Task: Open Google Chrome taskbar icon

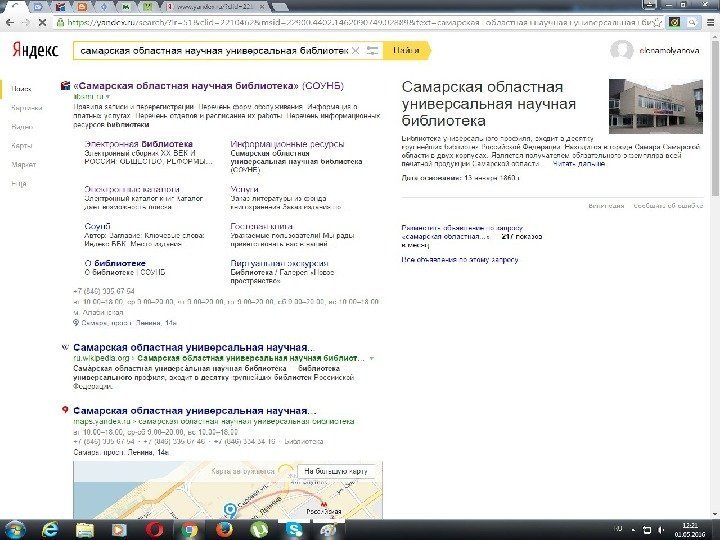Action: pyautogui.click(x=189, y=530)
